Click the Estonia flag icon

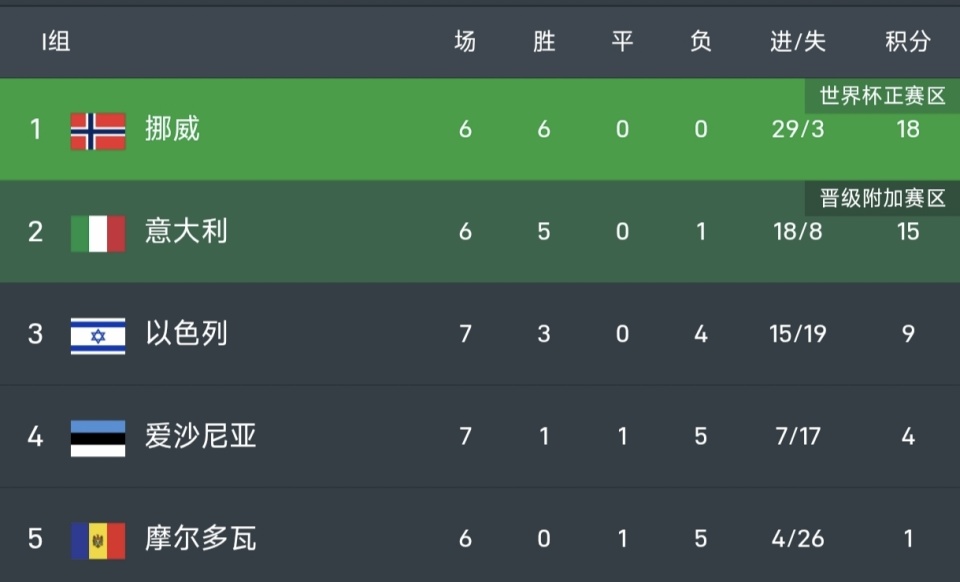[98, 438]
